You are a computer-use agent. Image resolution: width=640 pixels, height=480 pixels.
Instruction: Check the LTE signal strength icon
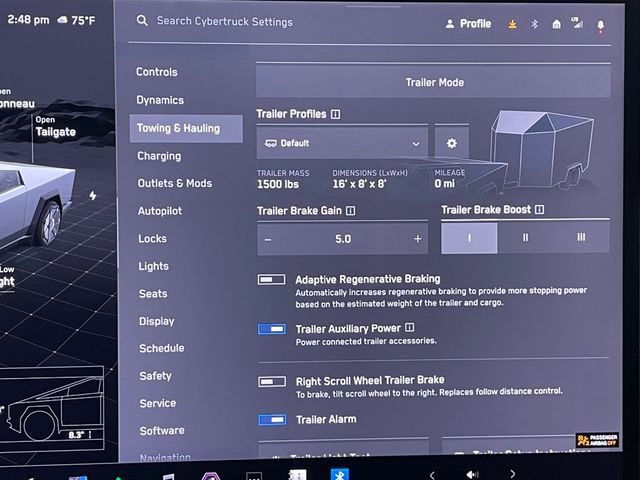tap(577, 22)
